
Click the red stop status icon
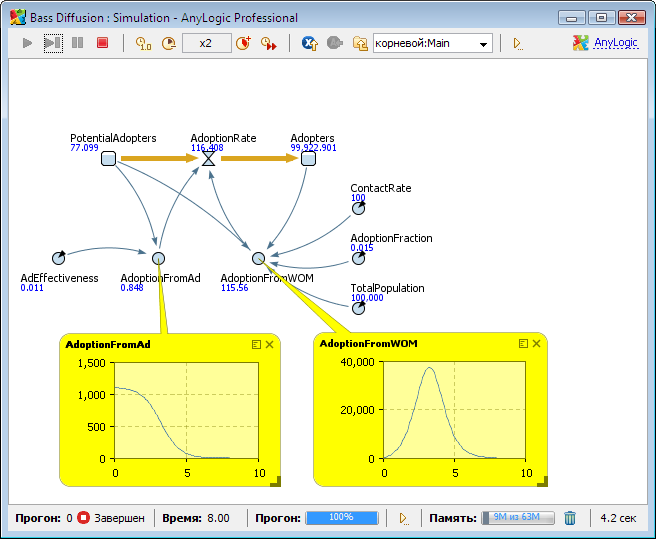84,518
